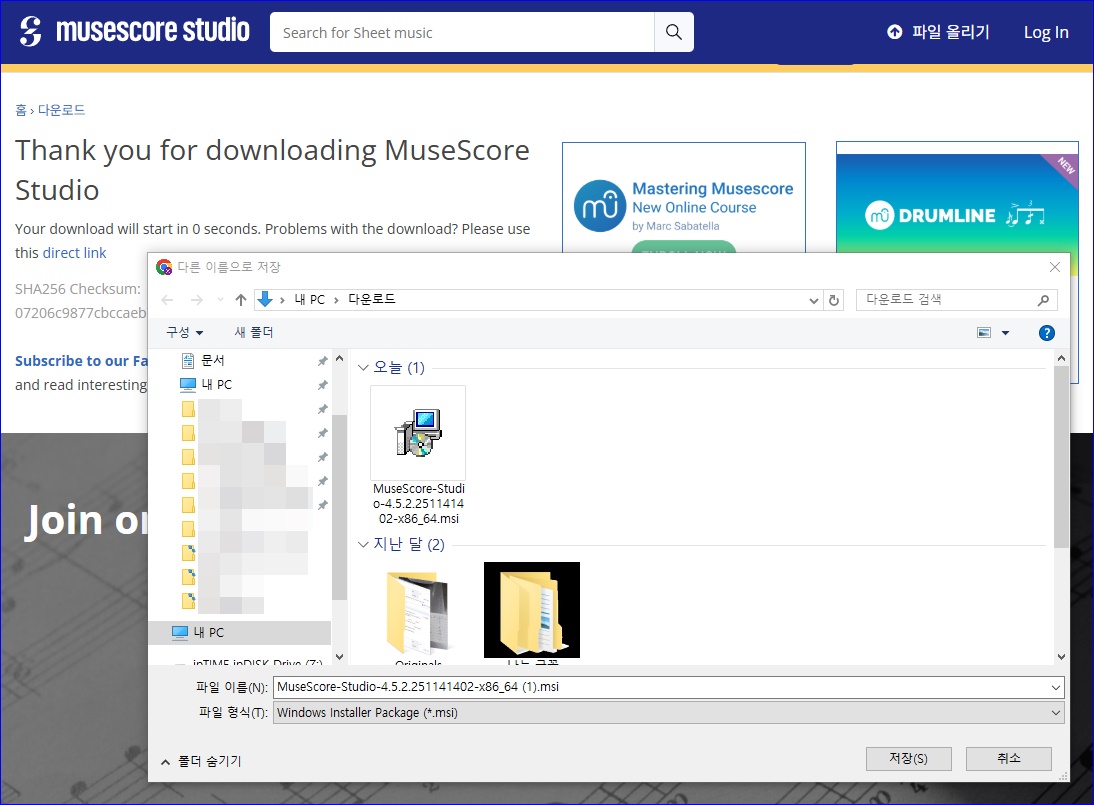Click 내 PC in the address path
This screenshot has height=805, width=1094.
click(x=309, y=299)
